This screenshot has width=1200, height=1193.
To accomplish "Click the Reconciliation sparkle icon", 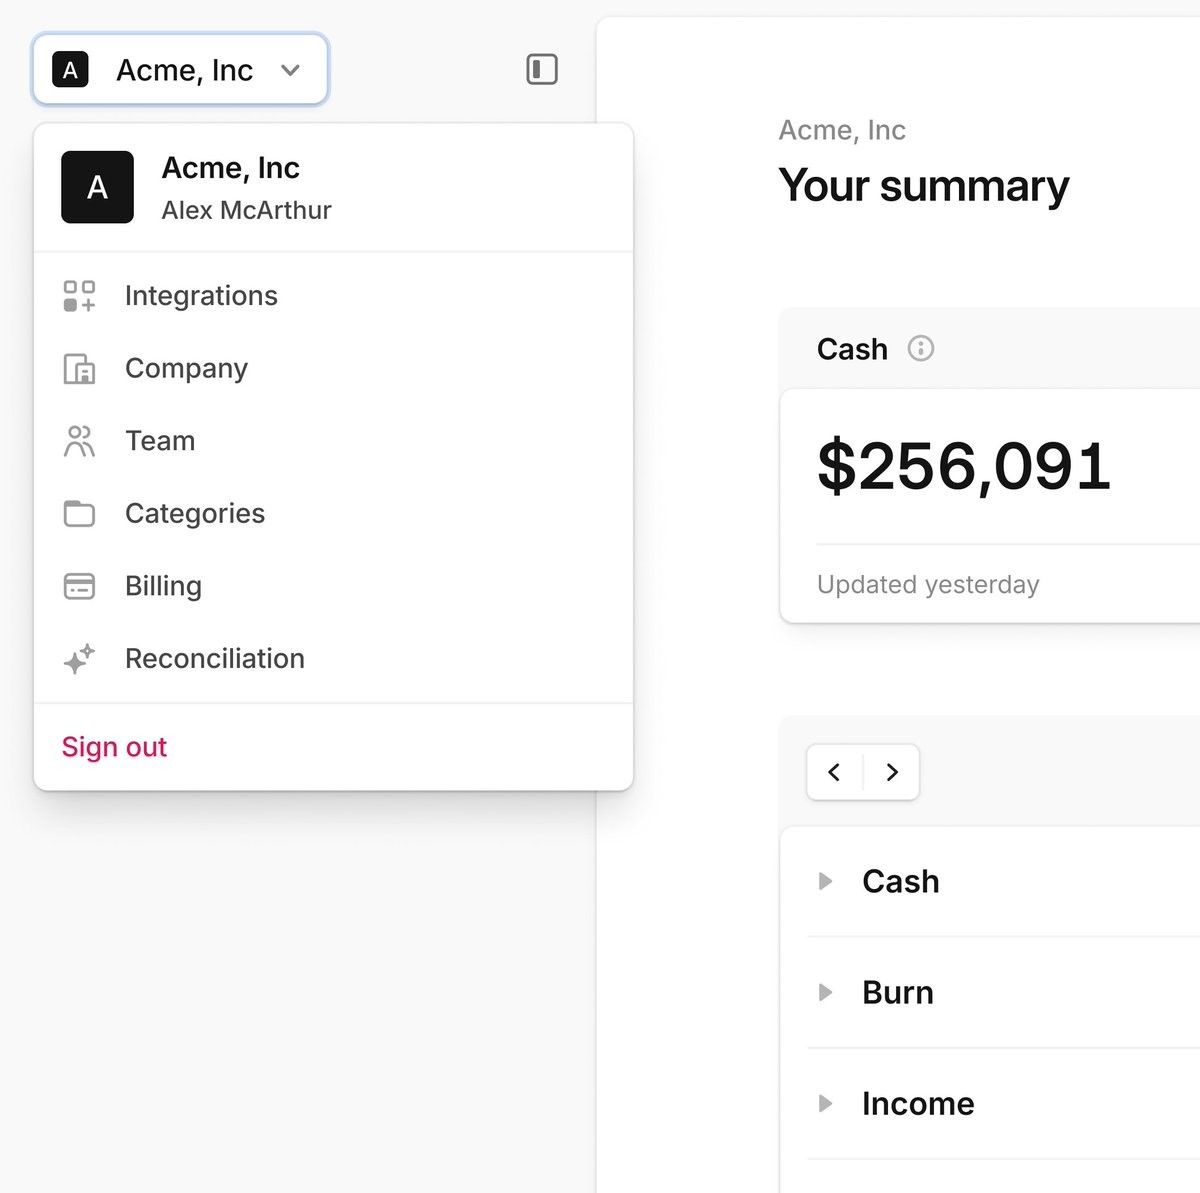I will coord(79,659).
